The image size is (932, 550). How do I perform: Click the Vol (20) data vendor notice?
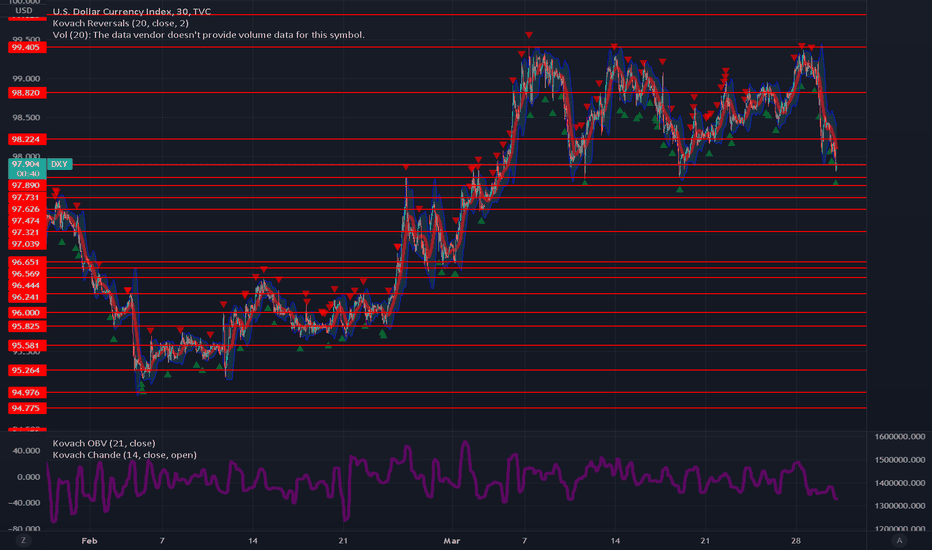click(x=209, y=35)
